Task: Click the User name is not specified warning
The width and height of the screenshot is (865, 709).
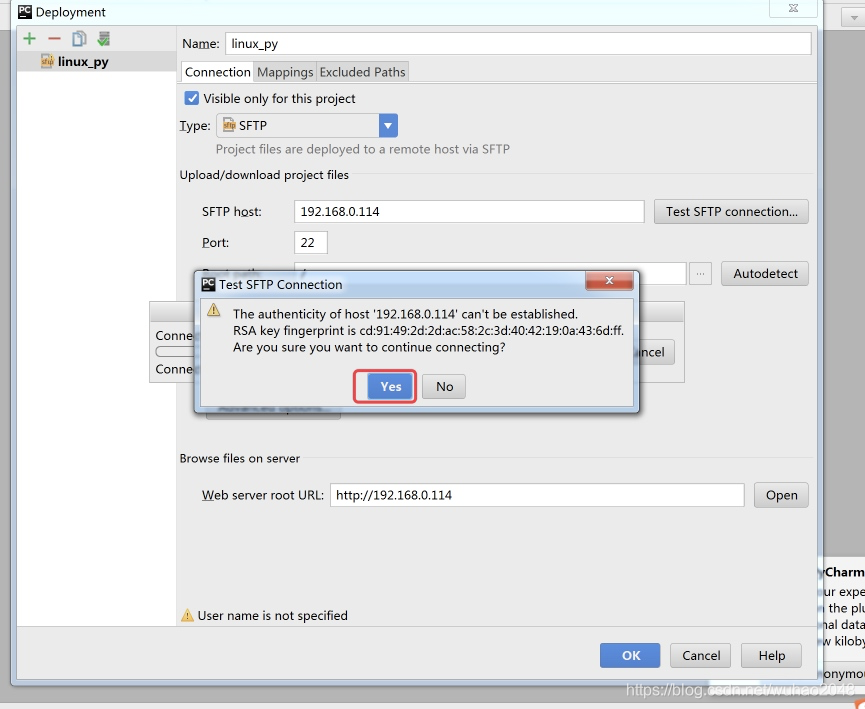Action: point(265,616)
